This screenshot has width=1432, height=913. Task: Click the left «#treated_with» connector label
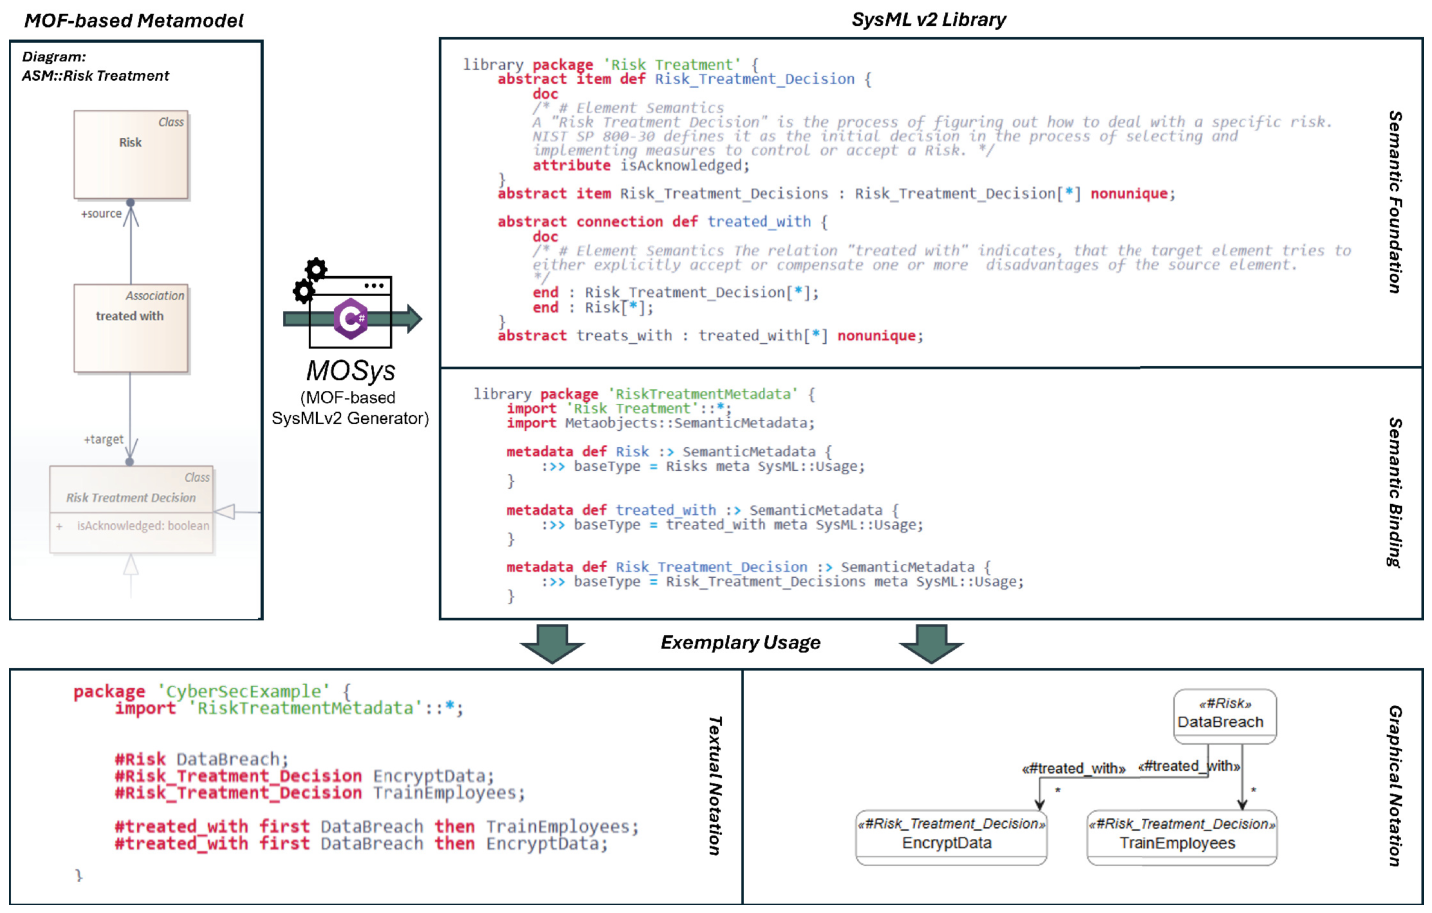(x=1073, y=769)
